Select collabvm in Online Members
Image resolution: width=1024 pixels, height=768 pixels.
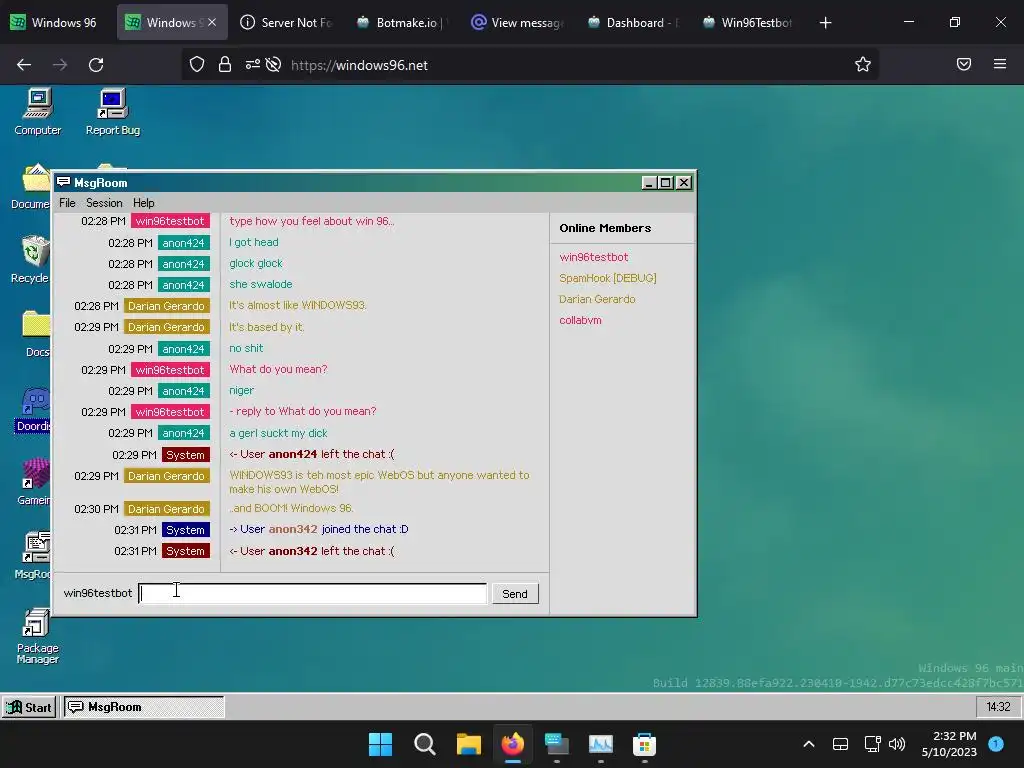pos(580,320)
